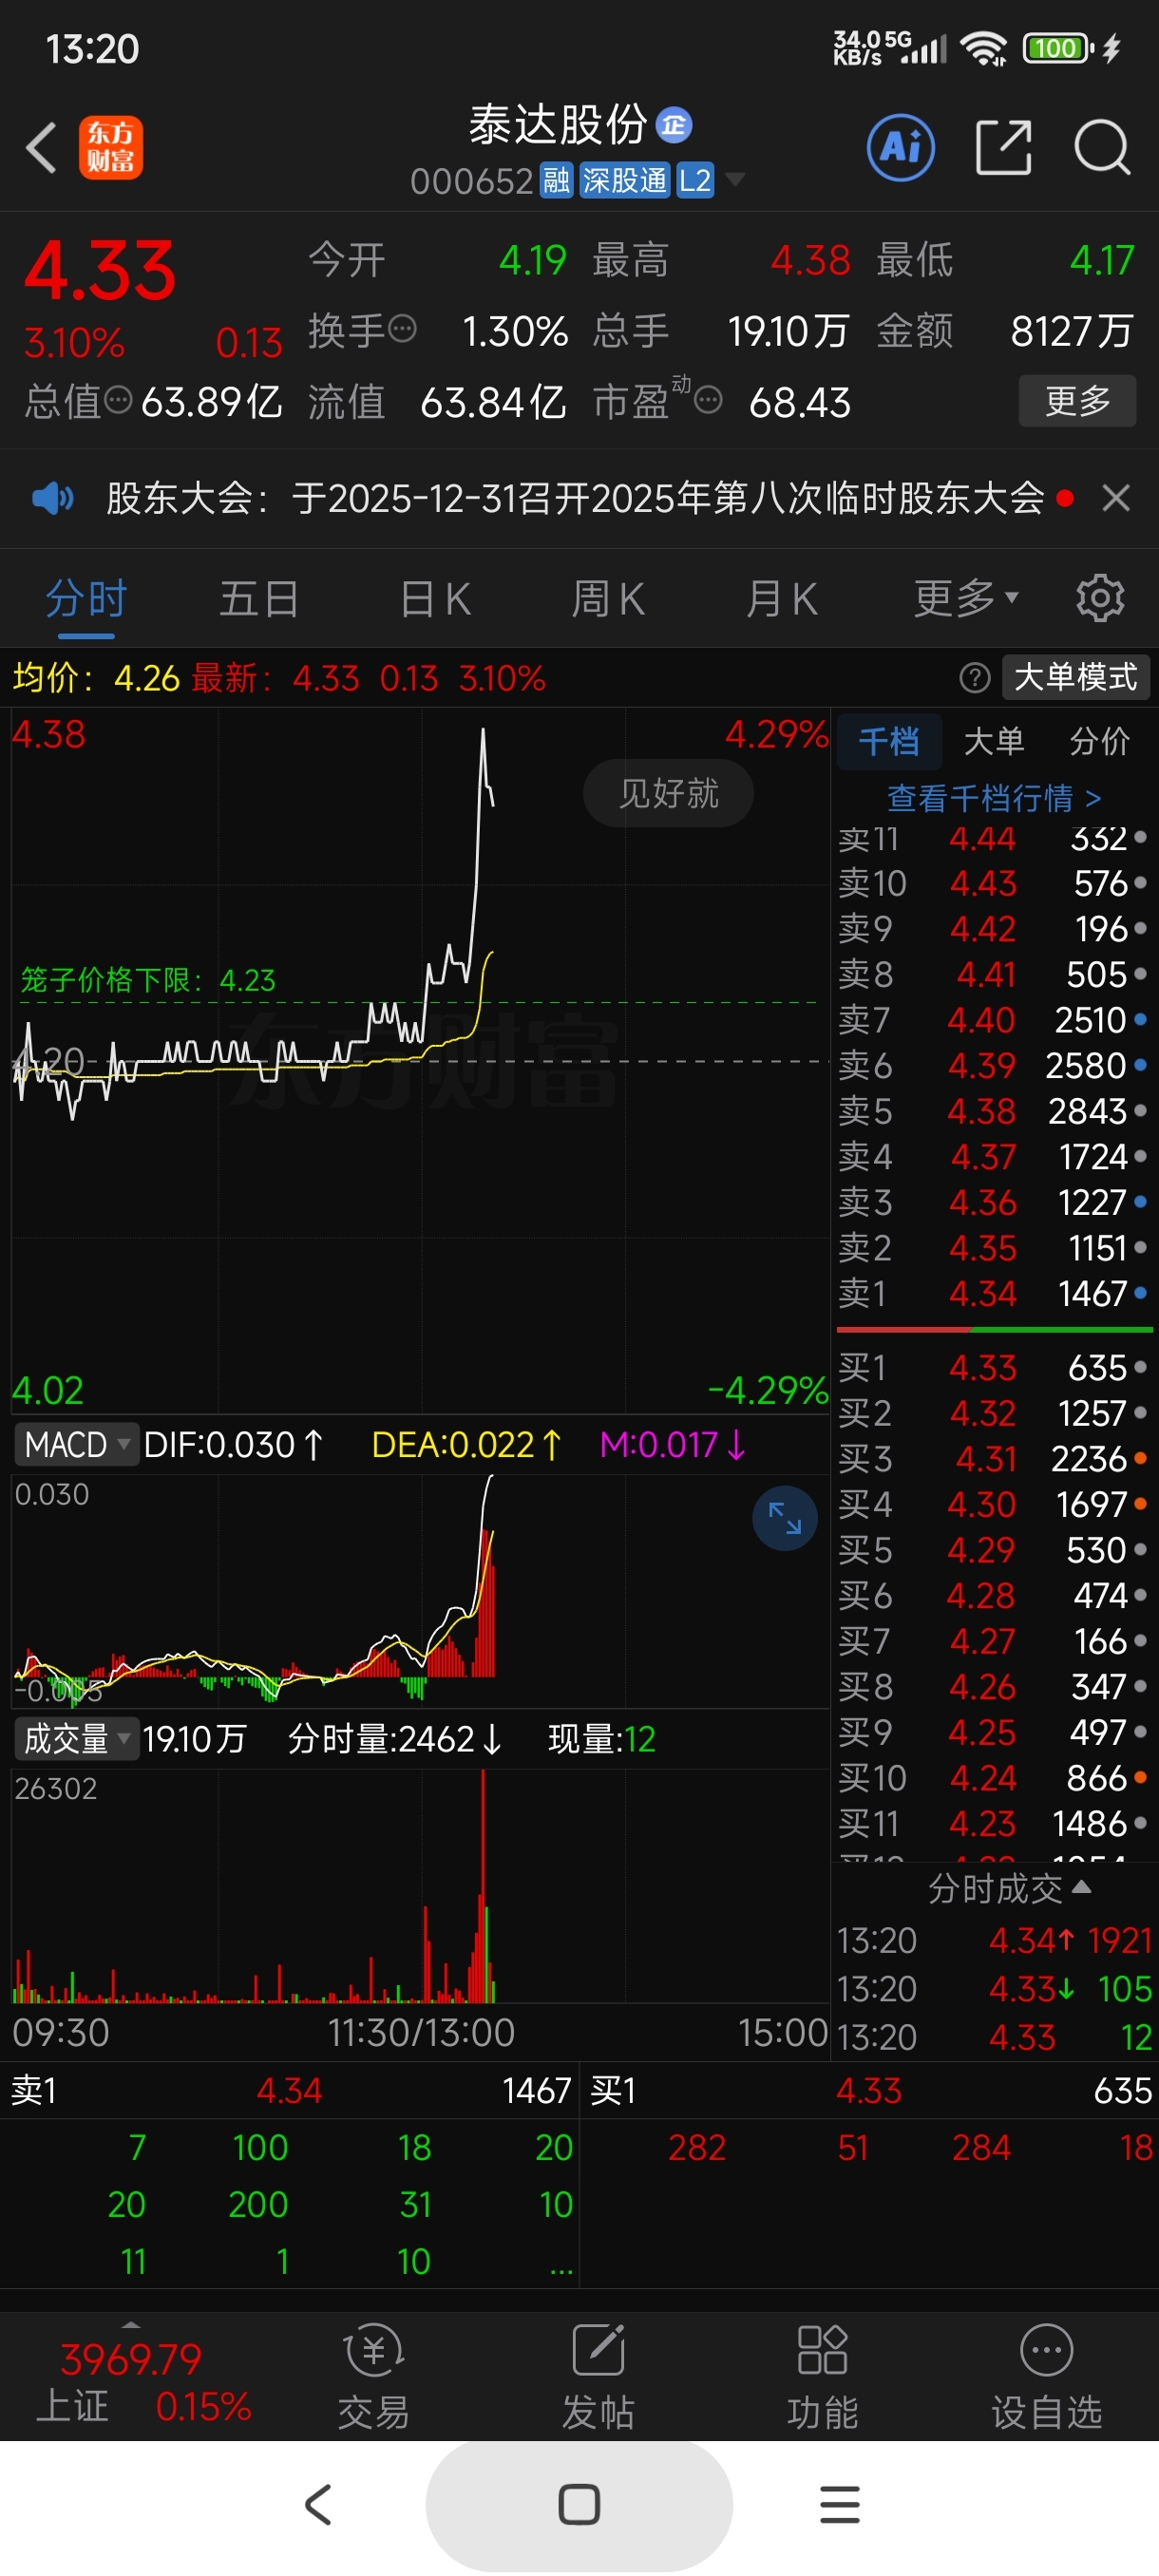Select the 大单 order book tab
The width and height of the screenshot is (1159, 2576).
(x=994, y=742)
